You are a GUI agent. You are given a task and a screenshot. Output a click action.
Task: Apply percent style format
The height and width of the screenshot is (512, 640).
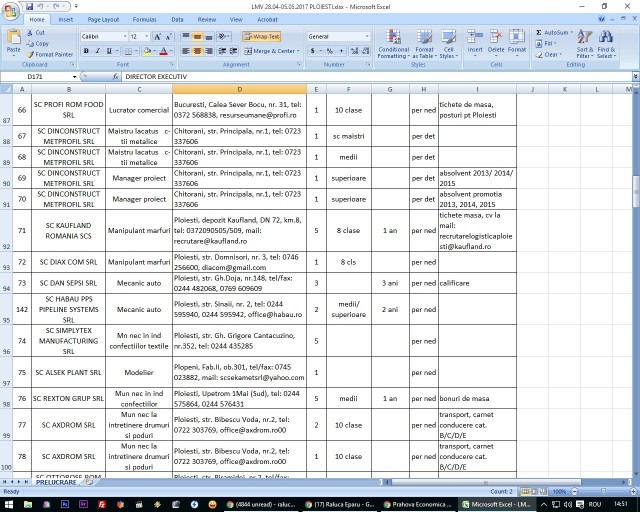click(x=330, y=51)
